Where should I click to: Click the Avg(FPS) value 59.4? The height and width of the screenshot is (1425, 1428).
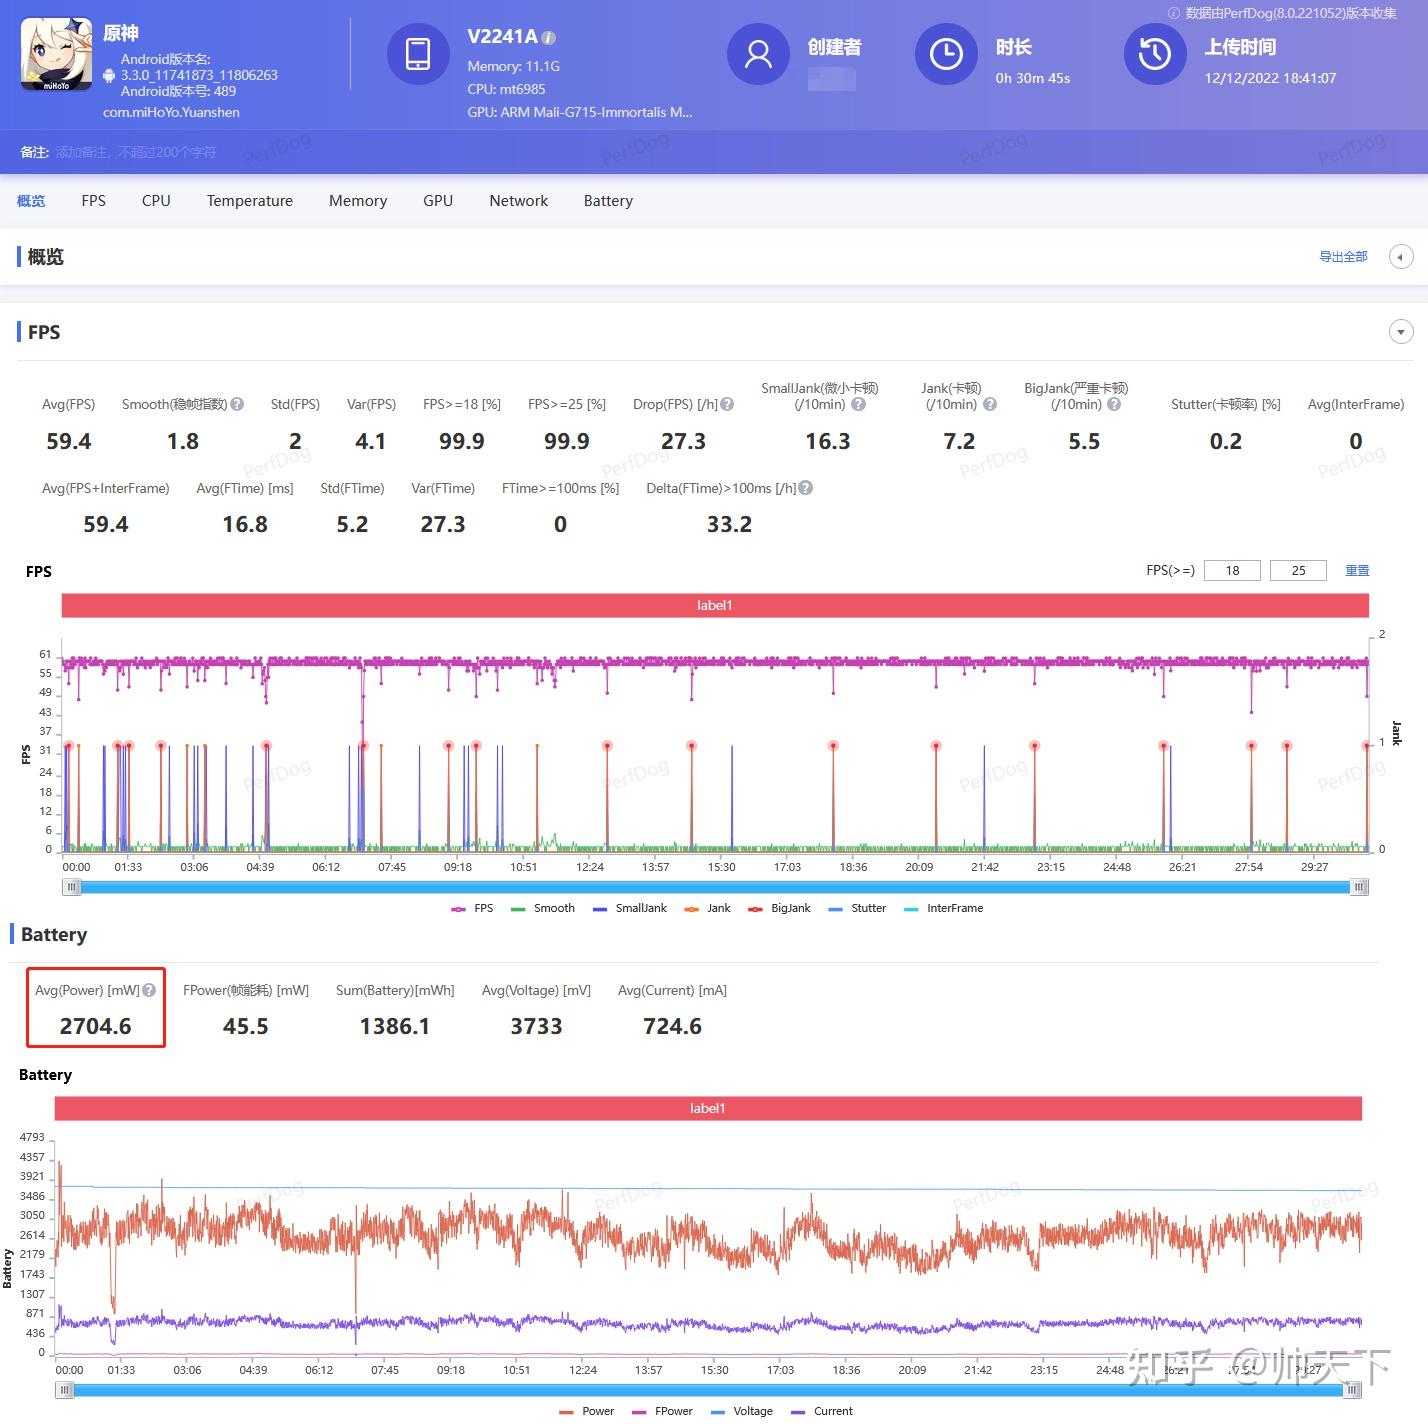click(x=69, y=441)
